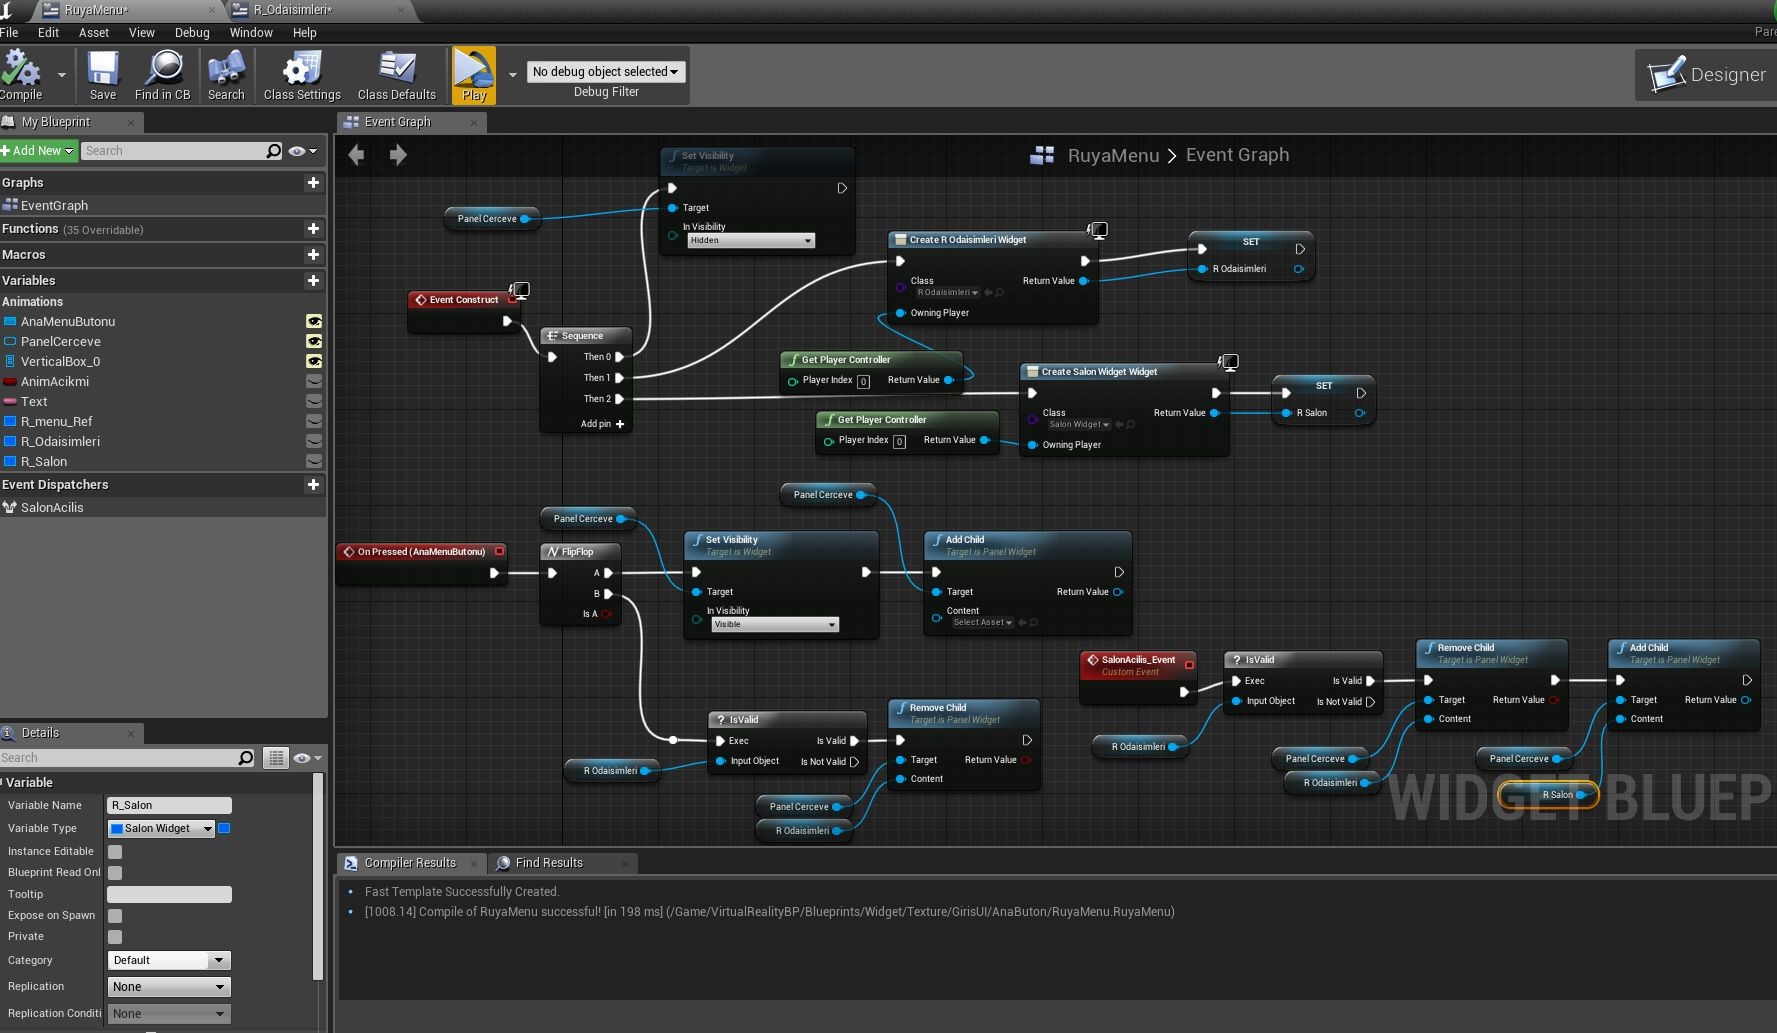Click the My Blueprint search magnifier icon
The image size is (1777, 1033).
tap(274, 151)
